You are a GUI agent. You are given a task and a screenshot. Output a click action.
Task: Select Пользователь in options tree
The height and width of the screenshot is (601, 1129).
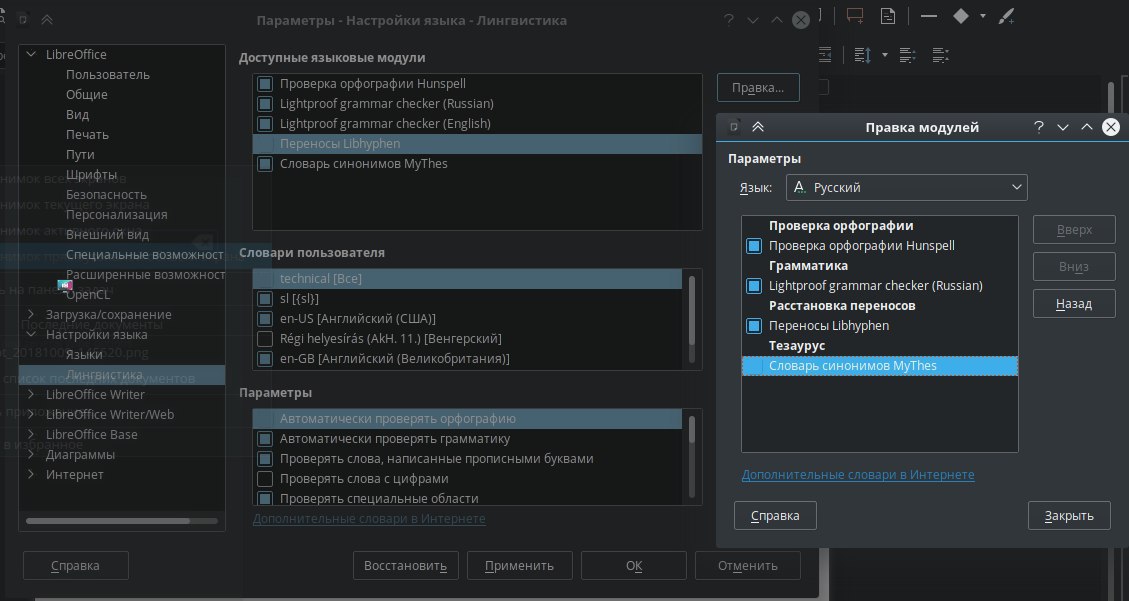108,75
